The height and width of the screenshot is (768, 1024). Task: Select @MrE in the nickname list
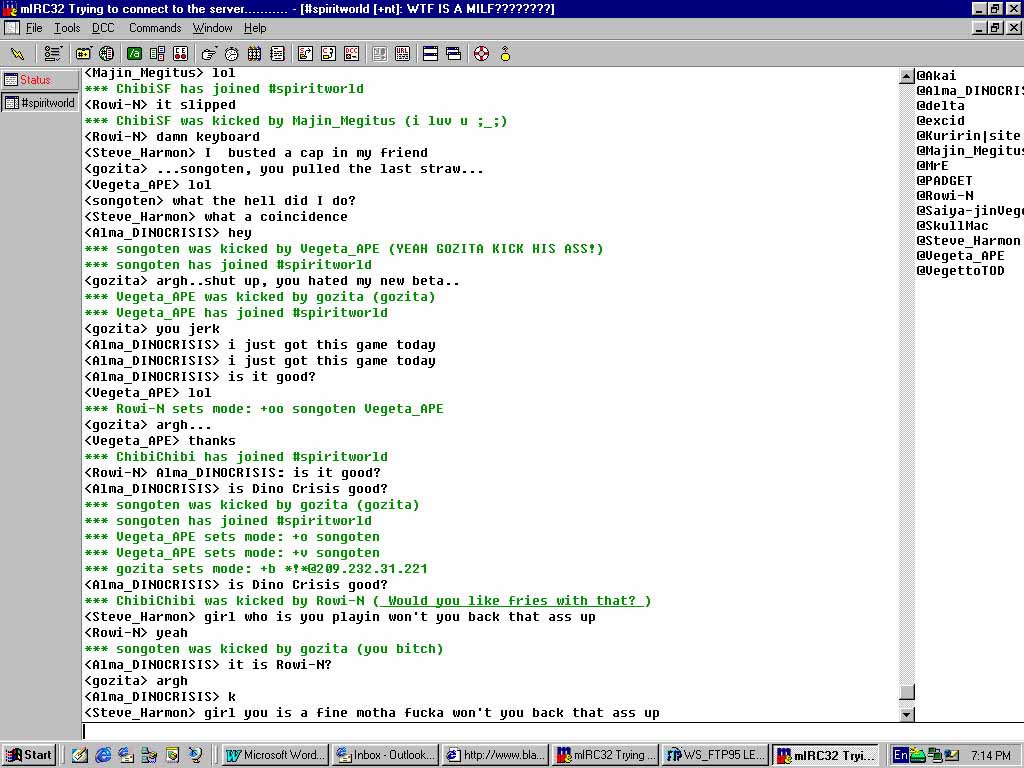coord(932,166)
